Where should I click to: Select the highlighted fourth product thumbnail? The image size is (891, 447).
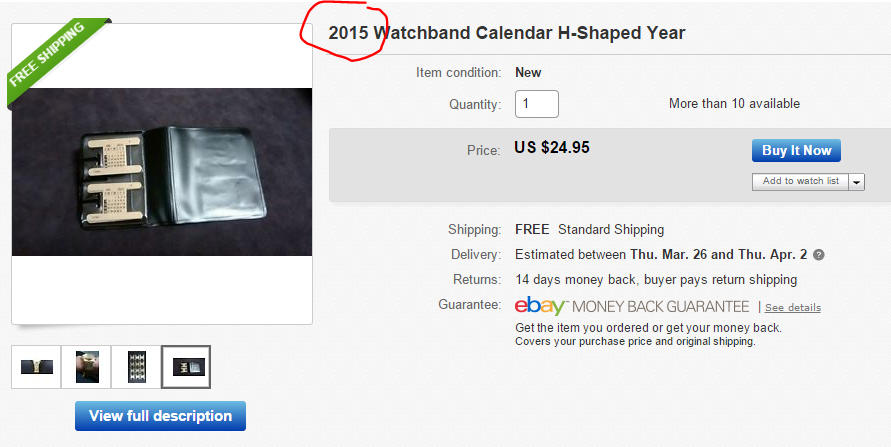pos(186,368)
